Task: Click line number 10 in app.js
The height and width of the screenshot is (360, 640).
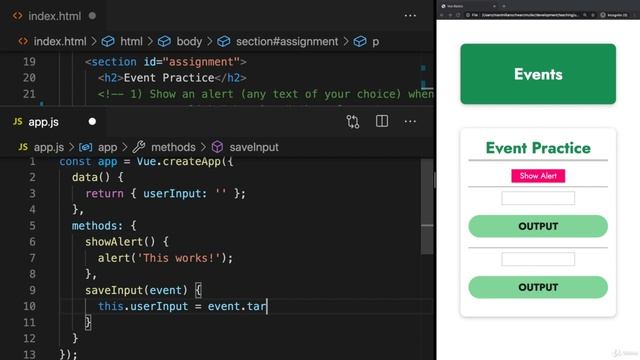Action: click(x=29, y=306)
